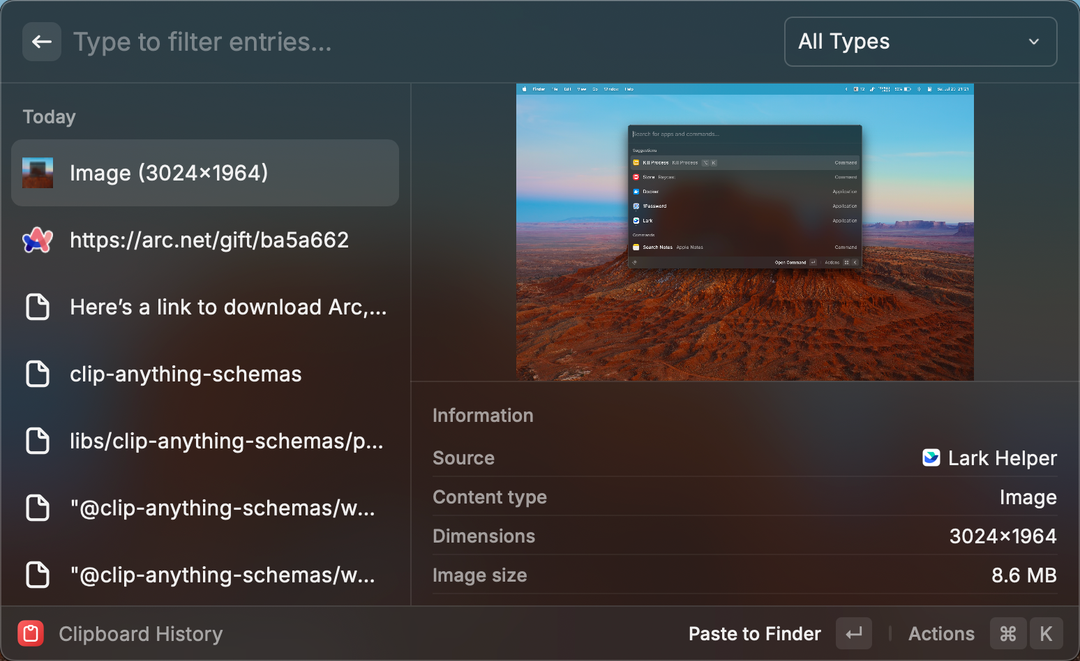Open the Actions menu

click(x=941, y=633)
